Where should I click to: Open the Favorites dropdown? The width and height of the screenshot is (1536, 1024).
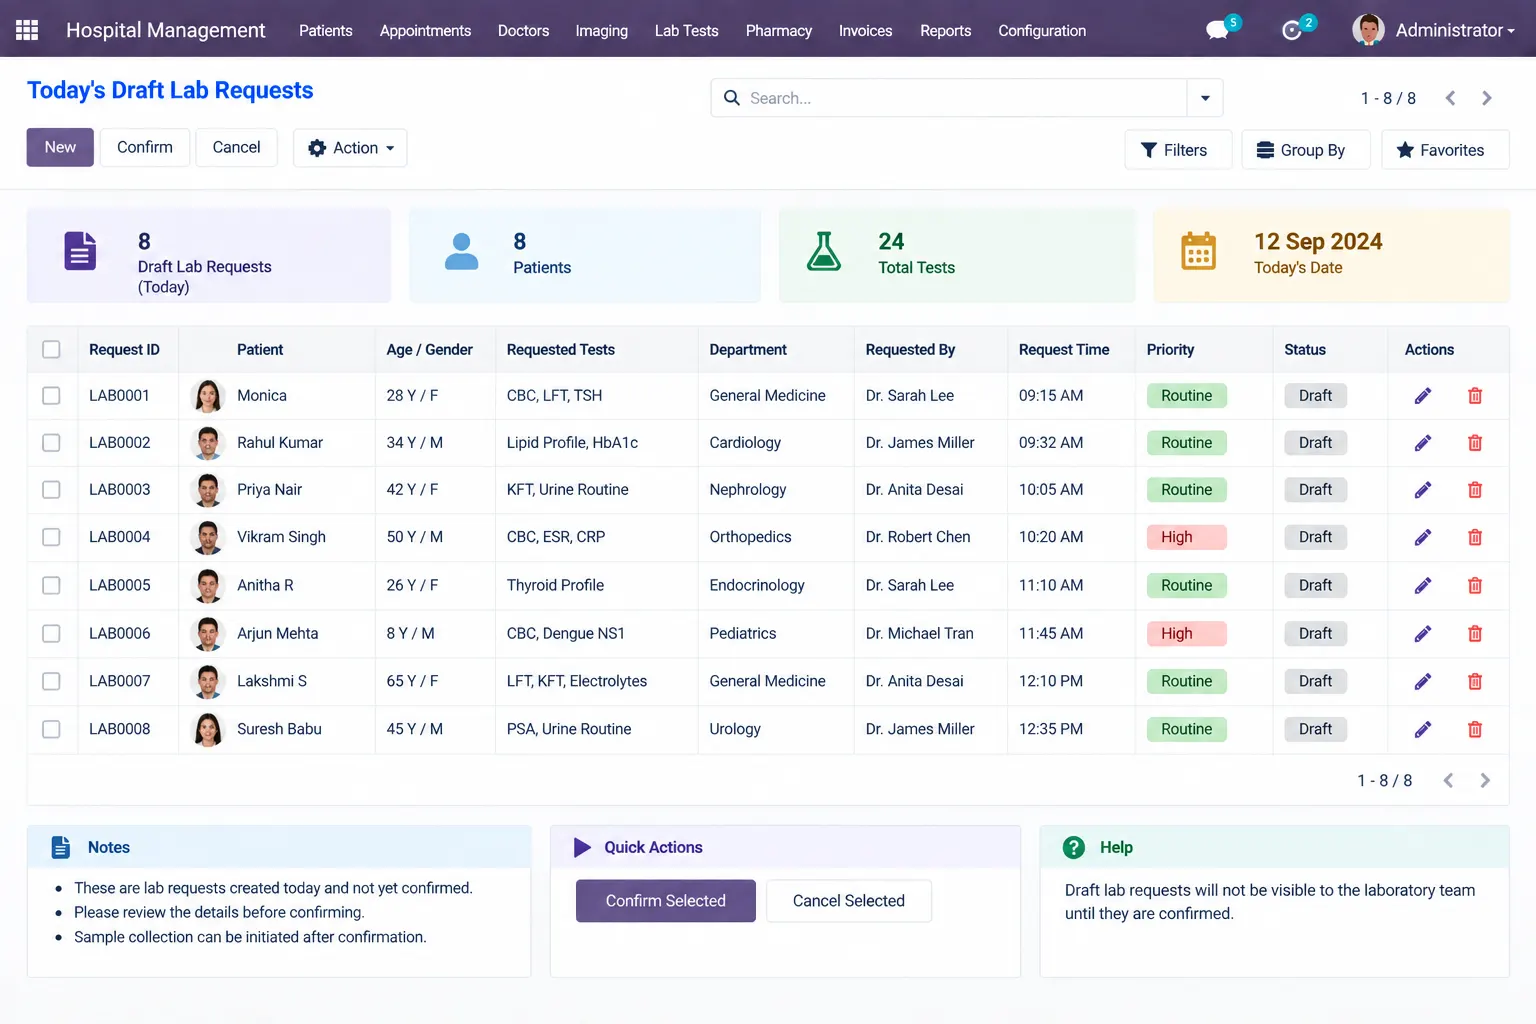pyautogui.click(x=1445, y=150)
